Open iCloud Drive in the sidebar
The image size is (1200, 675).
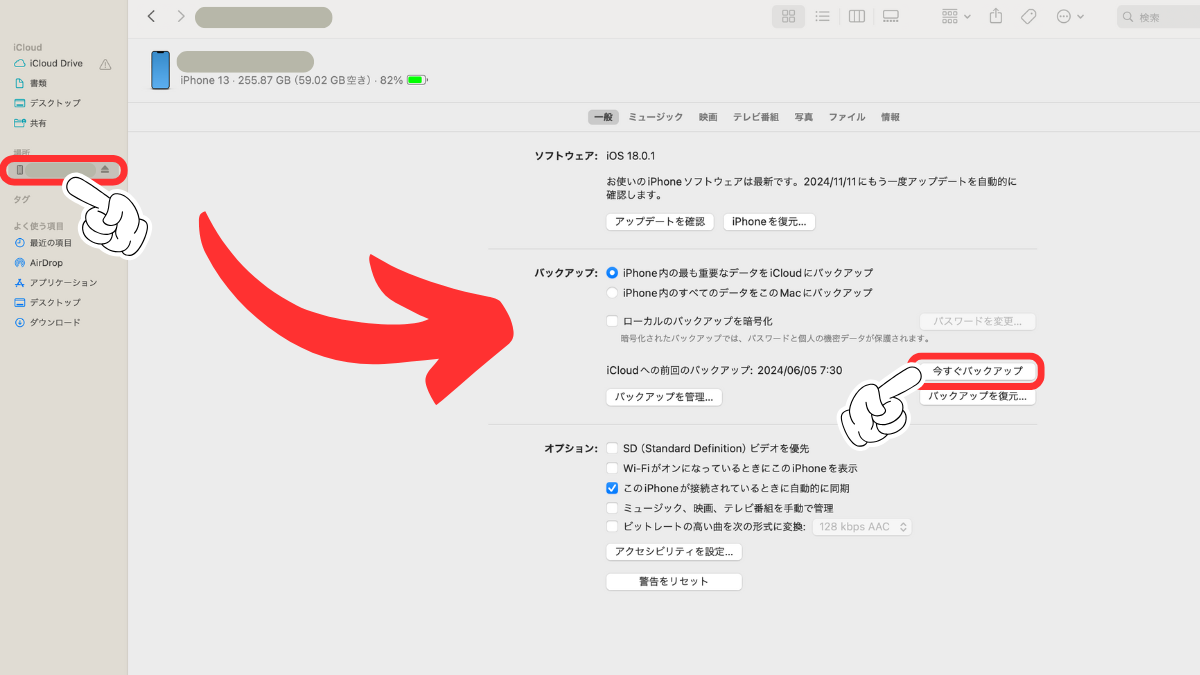coord(56,64)
